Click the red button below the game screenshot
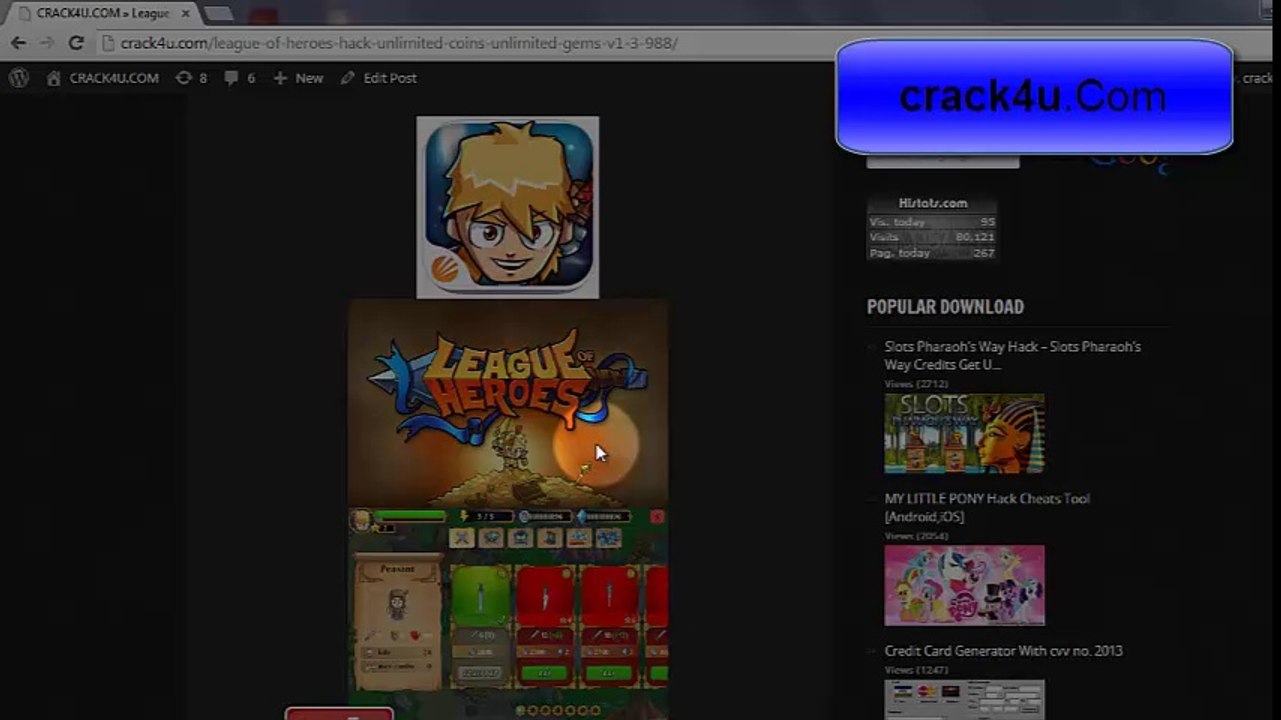The width and height of the screenshot is (1281, 720). coord(339,714)
